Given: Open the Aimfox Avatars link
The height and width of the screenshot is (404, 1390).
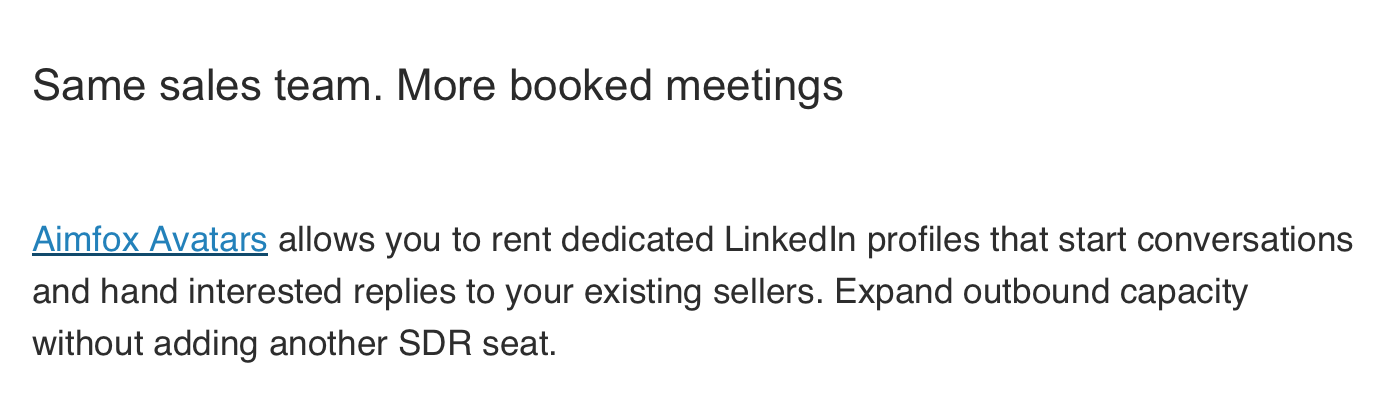Looking at the screenshot, I should pyautogui.click(x=150, y=240).
